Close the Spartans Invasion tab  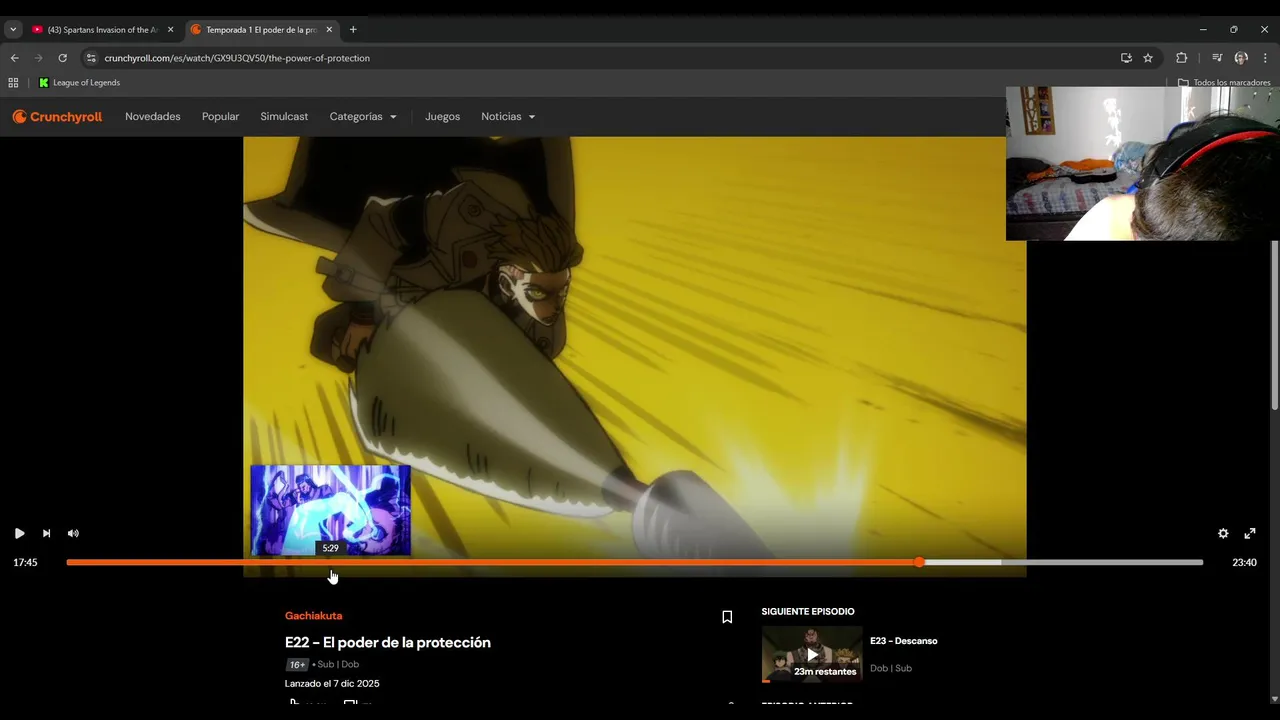[x=170, y=30]
